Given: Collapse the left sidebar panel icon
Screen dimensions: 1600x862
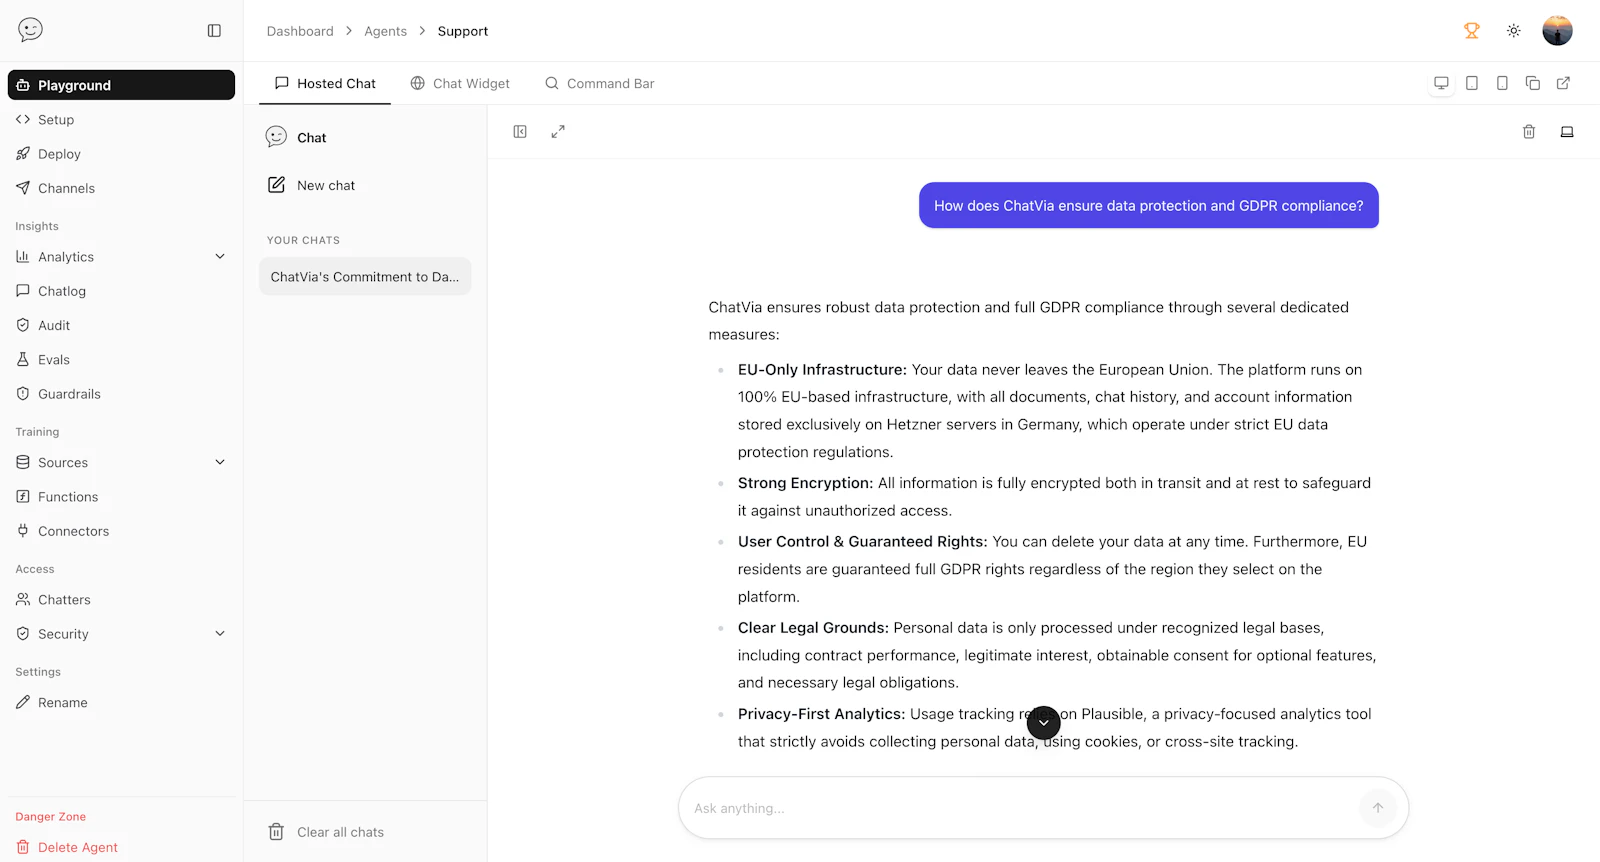Looking at the screenshot, I should [x=214, y=31].
